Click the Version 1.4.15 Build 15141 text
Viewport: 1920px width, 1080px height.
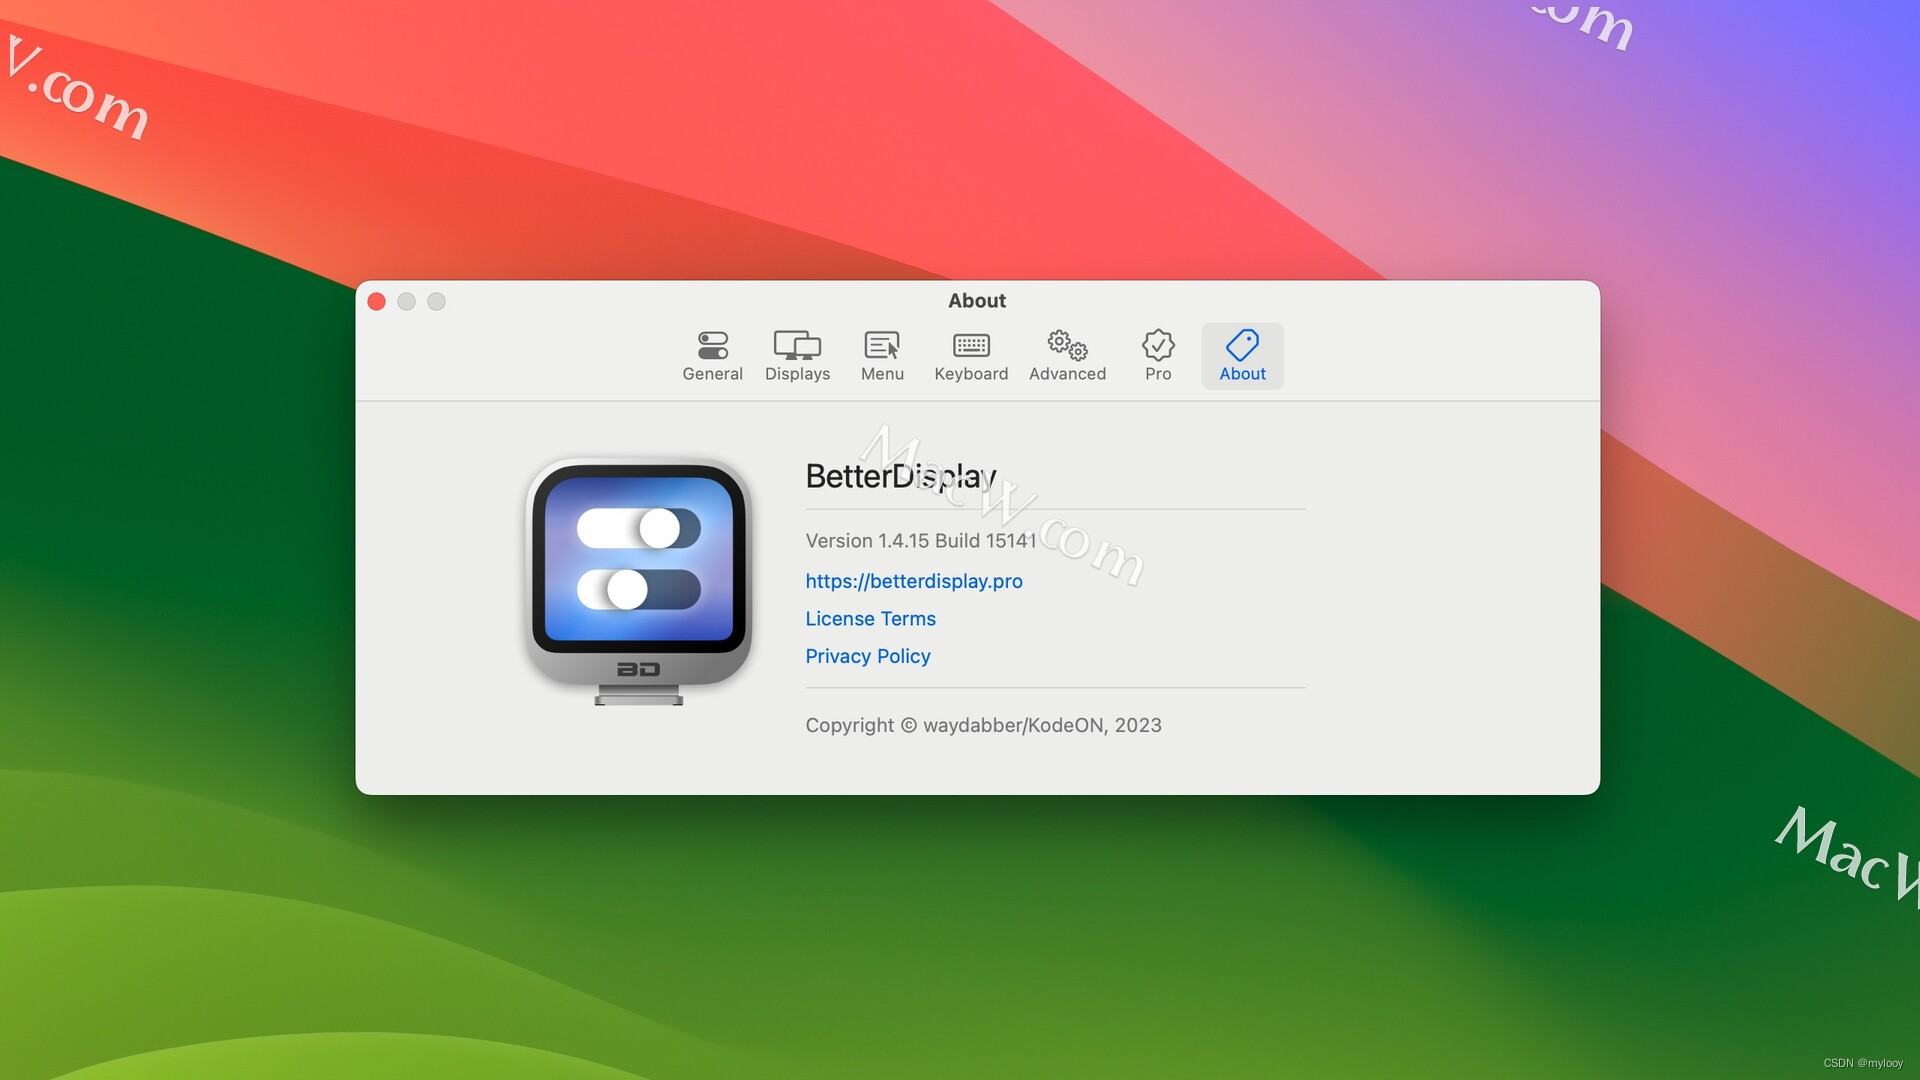point(921,541)
